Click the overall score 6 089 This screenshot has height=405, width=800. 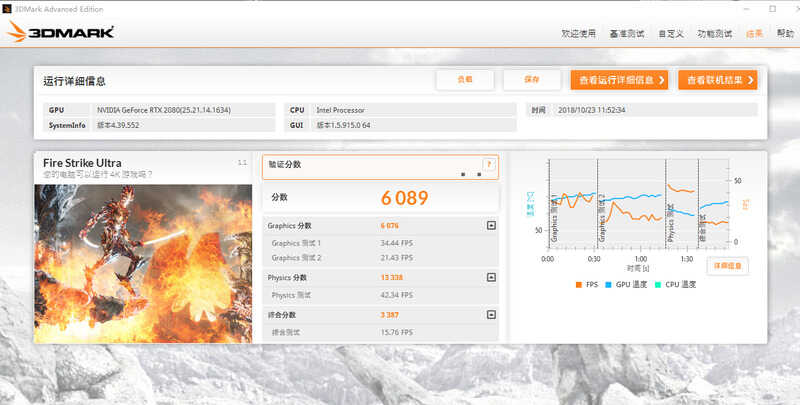[405, 198]
